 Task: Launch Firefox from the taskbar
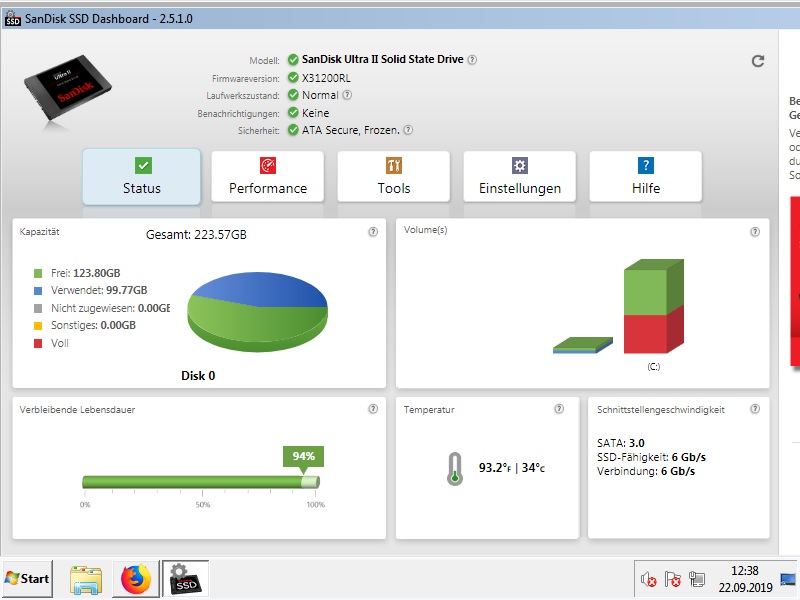(136, 580)
